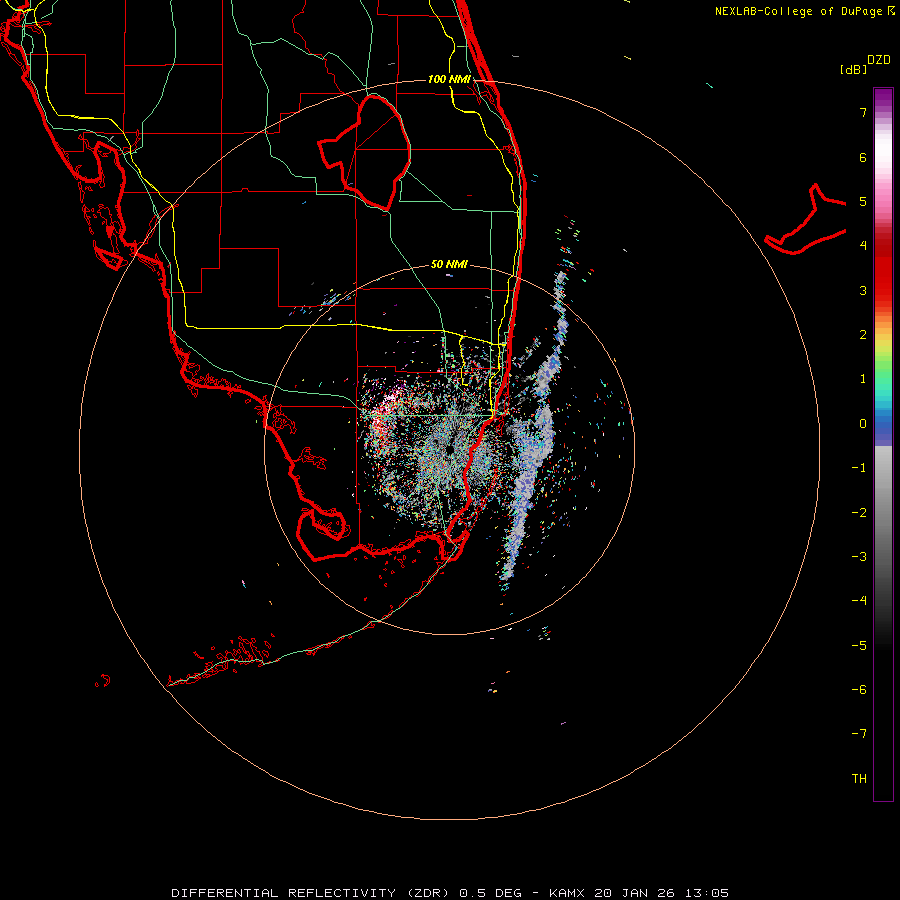This screenshot has height=900, width=900.
Task: Click the -1 value on the color scale
Action: (859, 468)
